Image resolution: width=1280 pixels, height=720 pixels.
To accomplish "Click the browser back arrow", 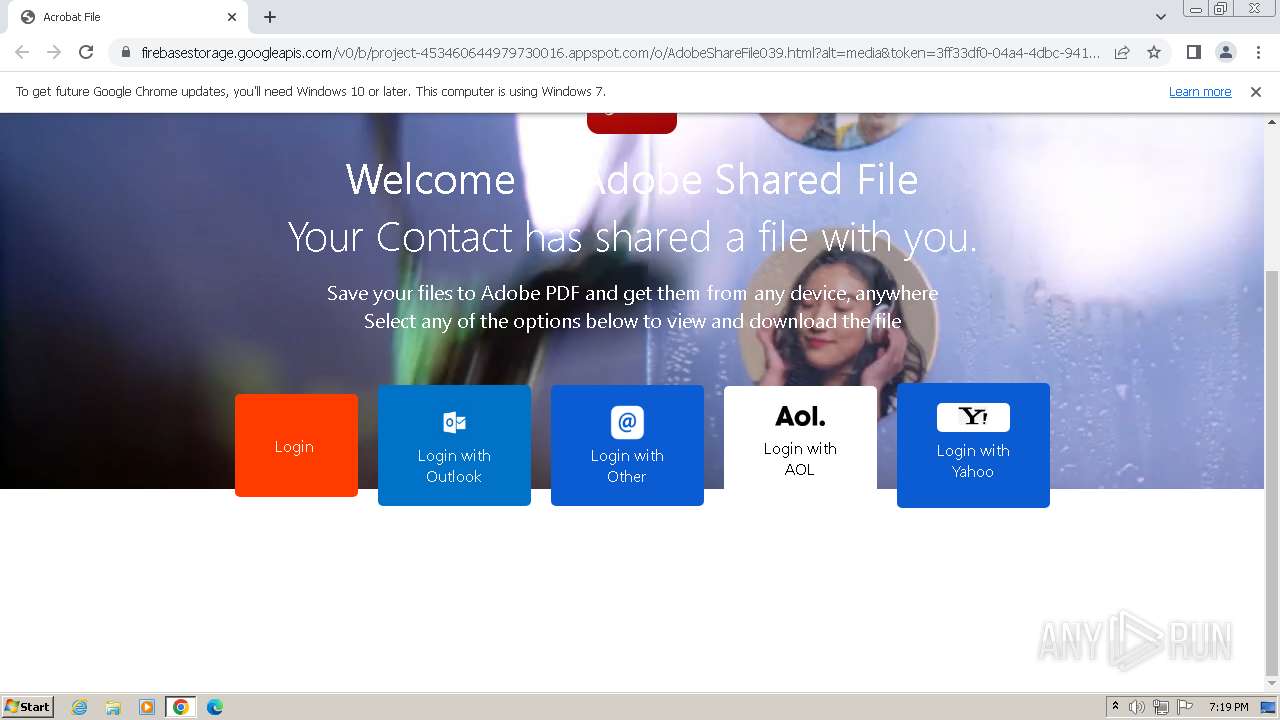I will point(22,52).
